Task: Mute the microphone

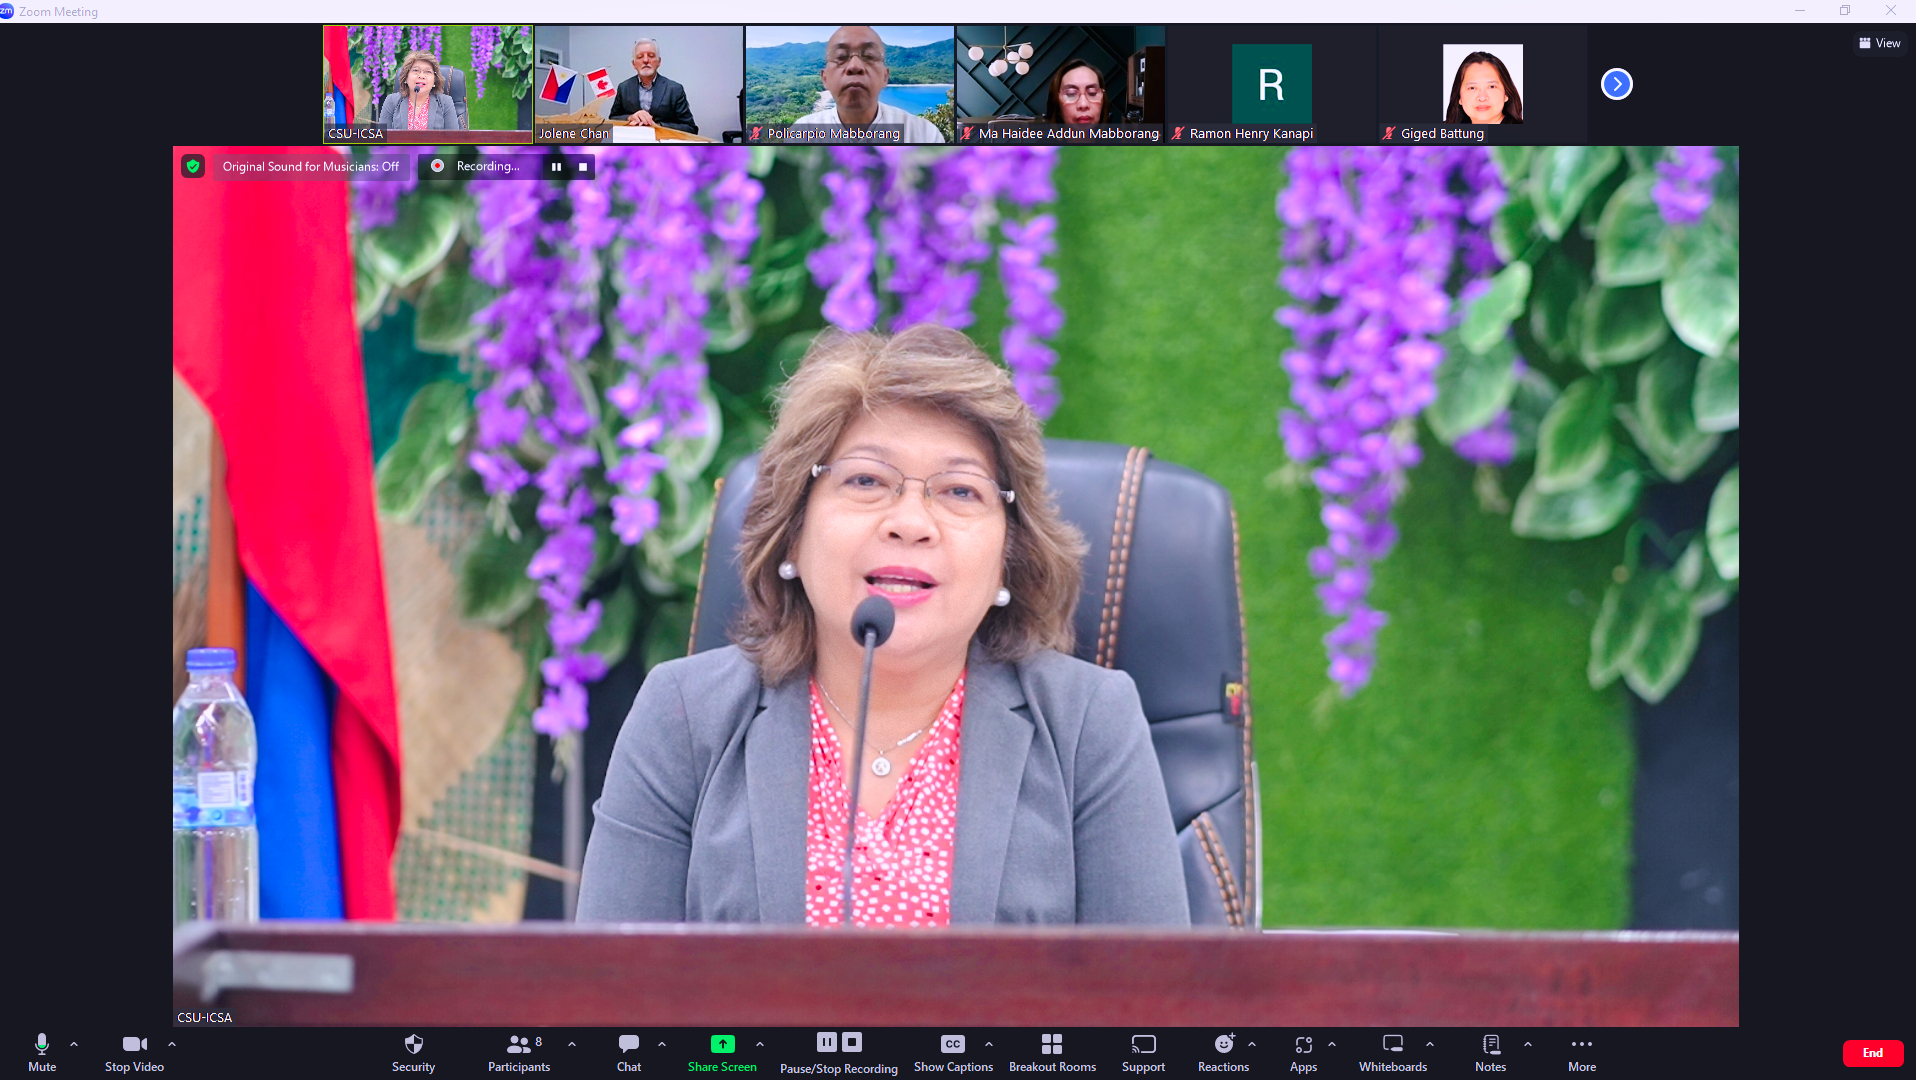Action: click(42, 1052)
